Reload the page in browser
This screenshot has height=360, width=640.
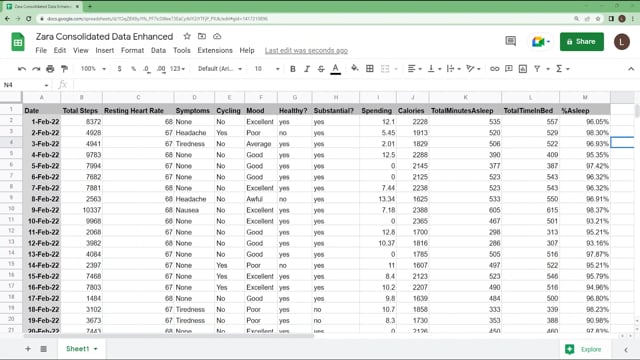tap(29, 19)
